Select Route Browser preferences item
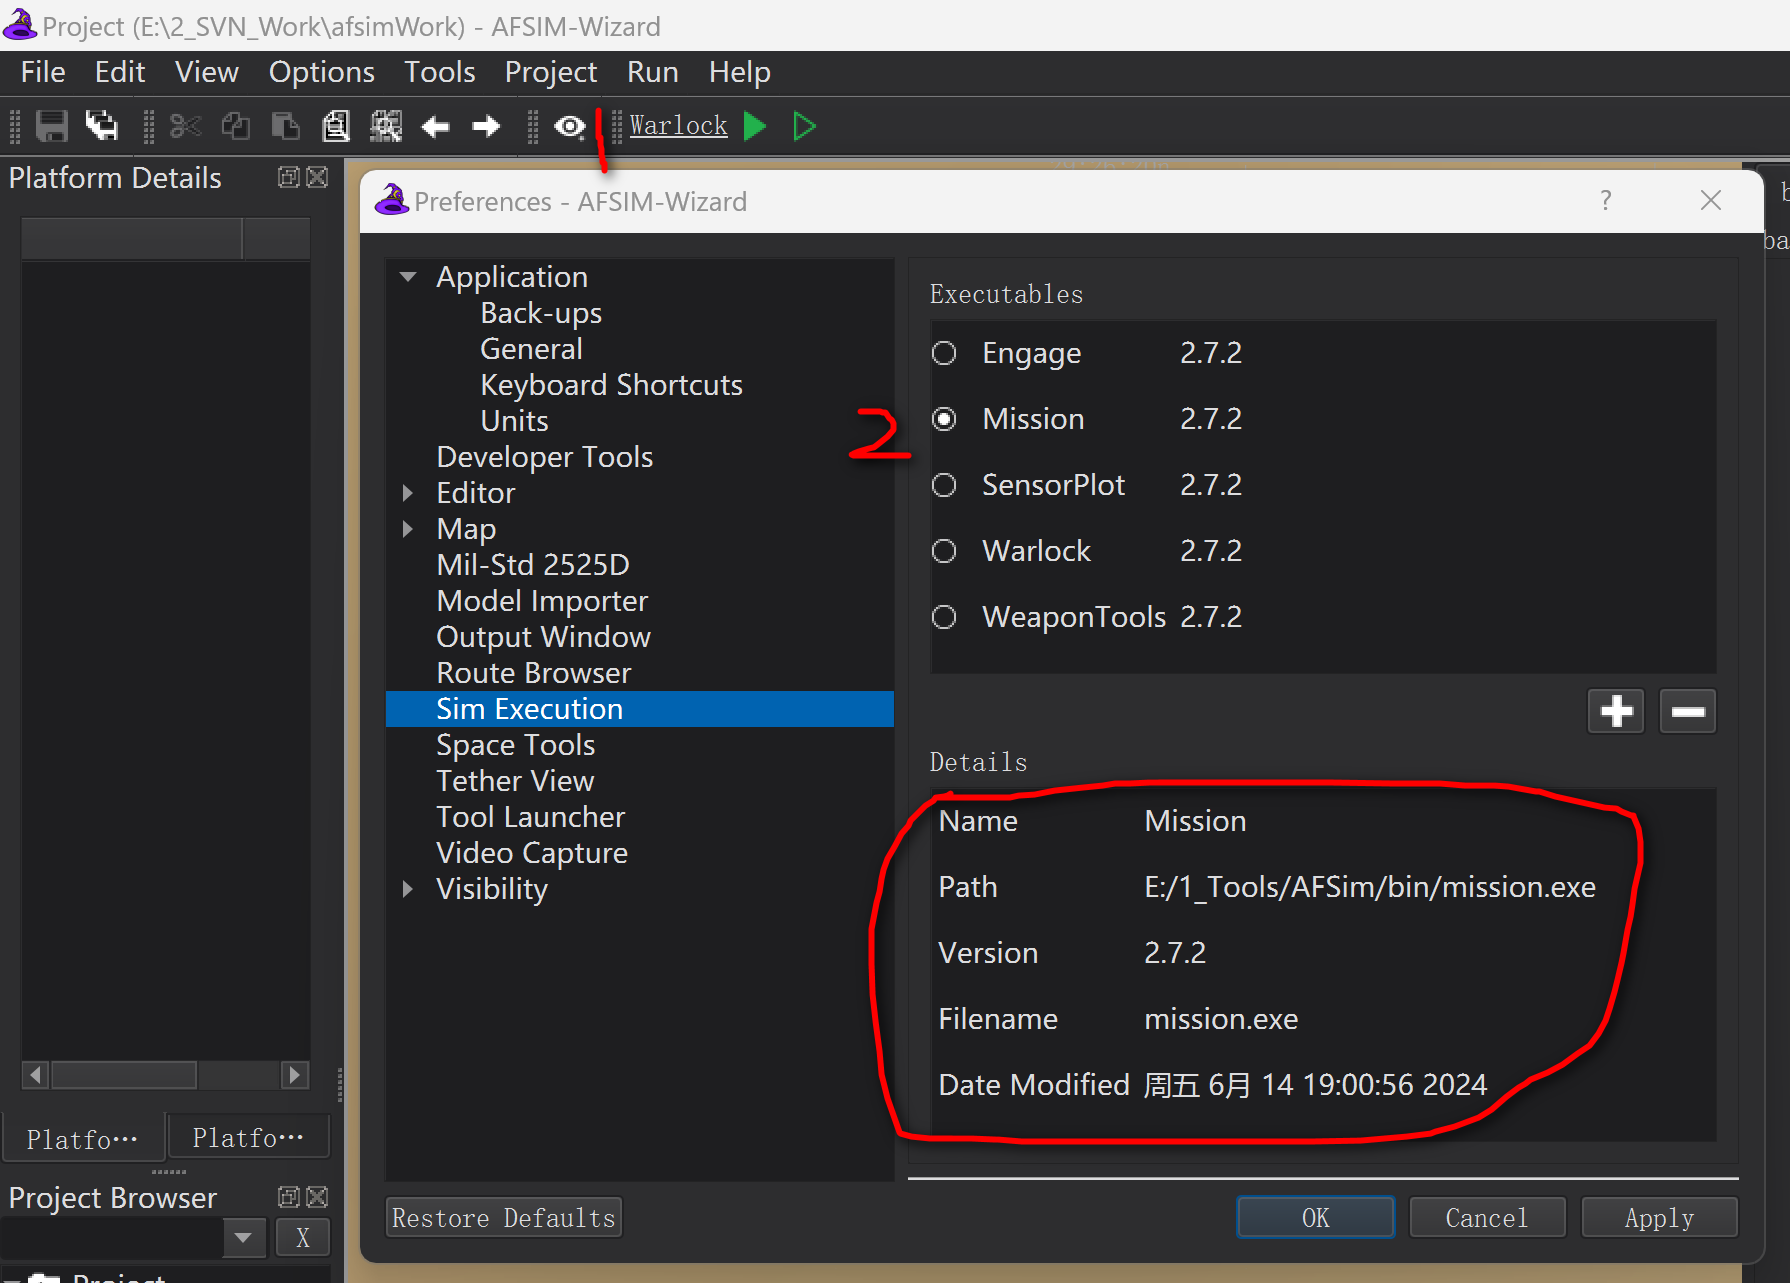 tap(534, 673)
